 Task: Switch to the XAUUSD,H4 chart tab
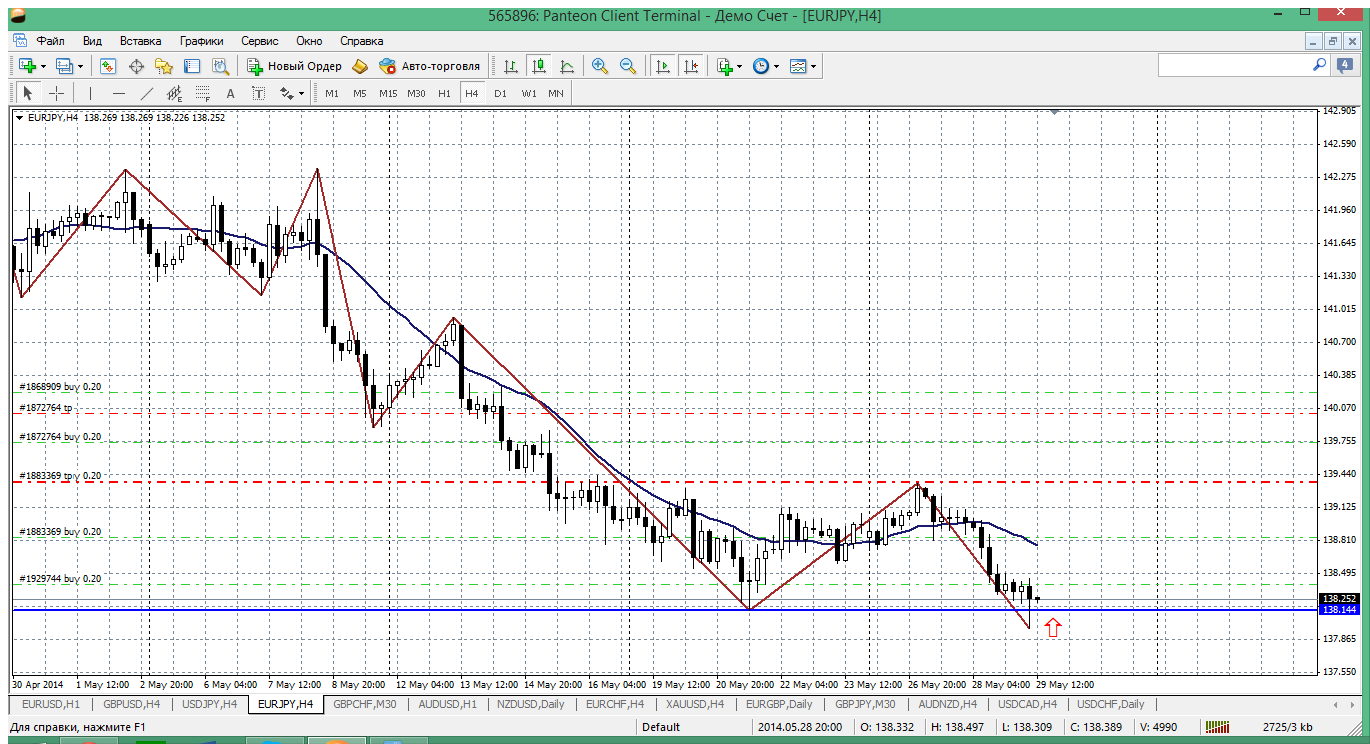click(x=694, y=704)
